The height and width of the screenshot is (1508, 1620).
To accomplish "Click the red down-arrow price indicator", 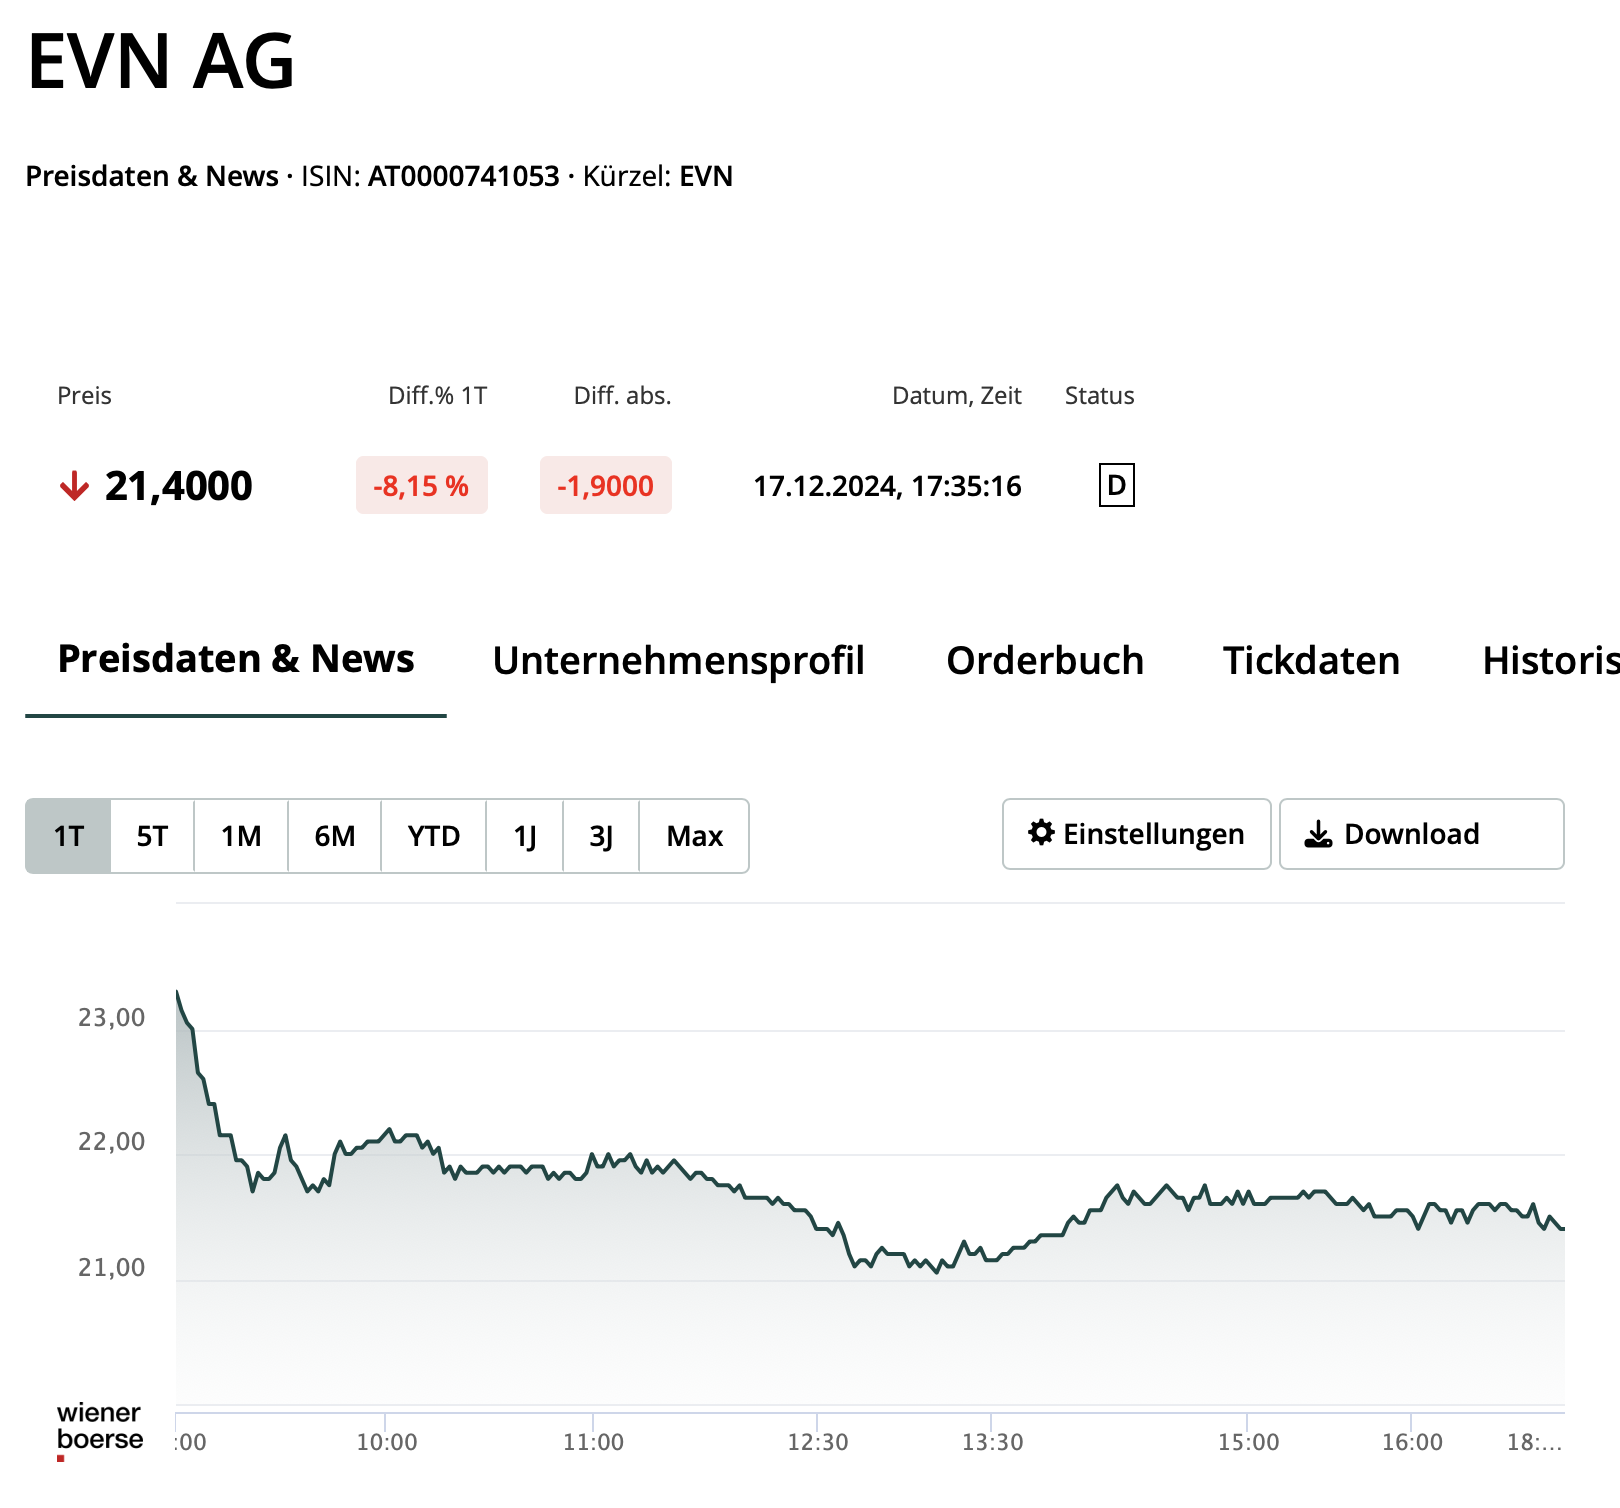I will click(74, 487).
